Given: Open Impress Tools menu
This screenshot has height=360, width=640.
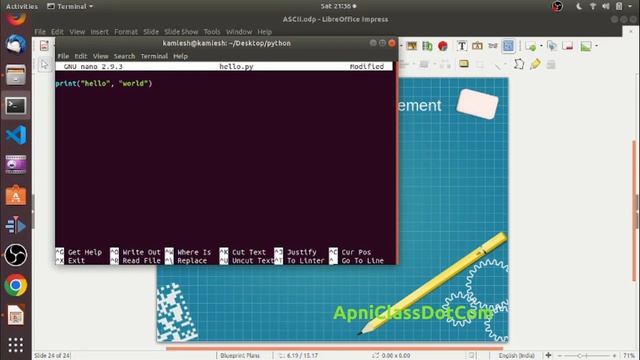Looking at the screenshot, I should pyautogui.click(x=212, y=31).
